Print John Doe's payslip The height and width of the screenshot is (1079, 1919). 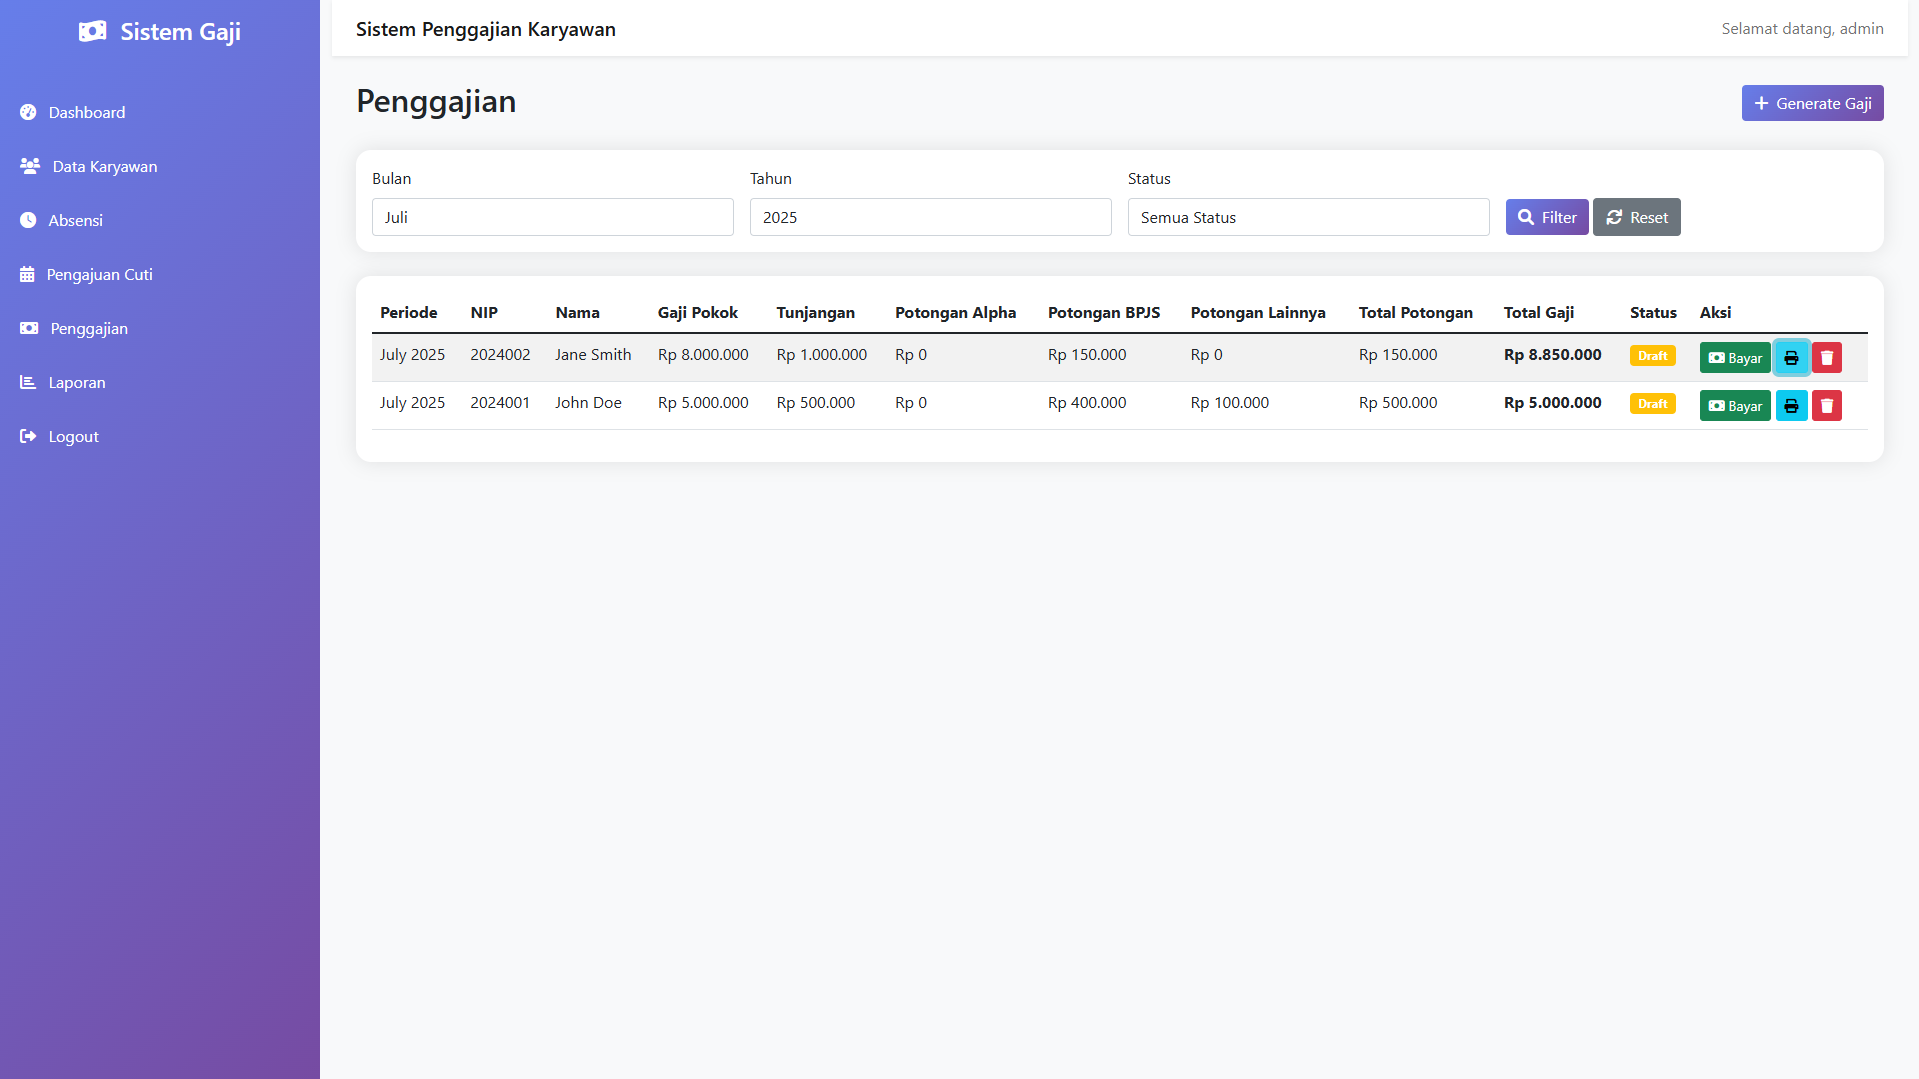pyautogui.click(x=1791, y=406)
